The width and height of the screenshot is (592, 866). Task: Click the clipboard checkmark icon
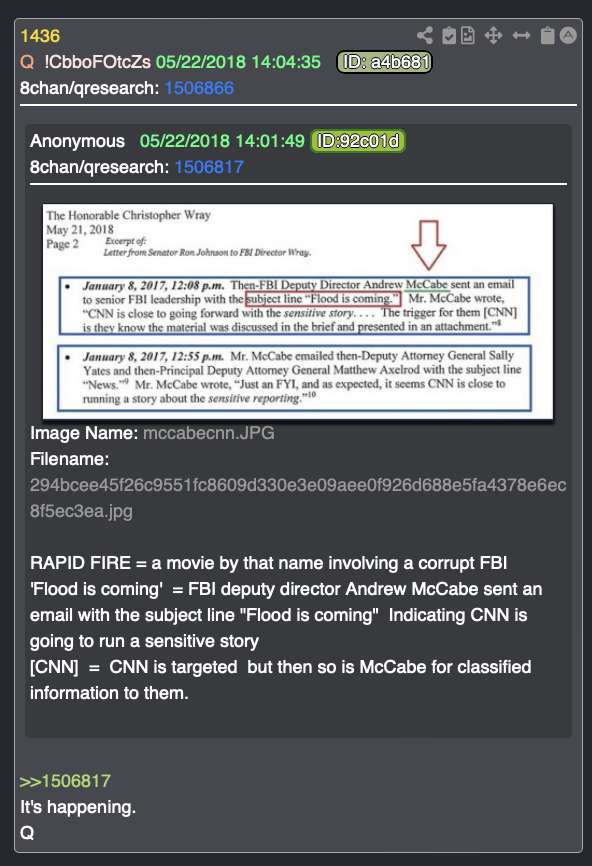coord(449,36)
